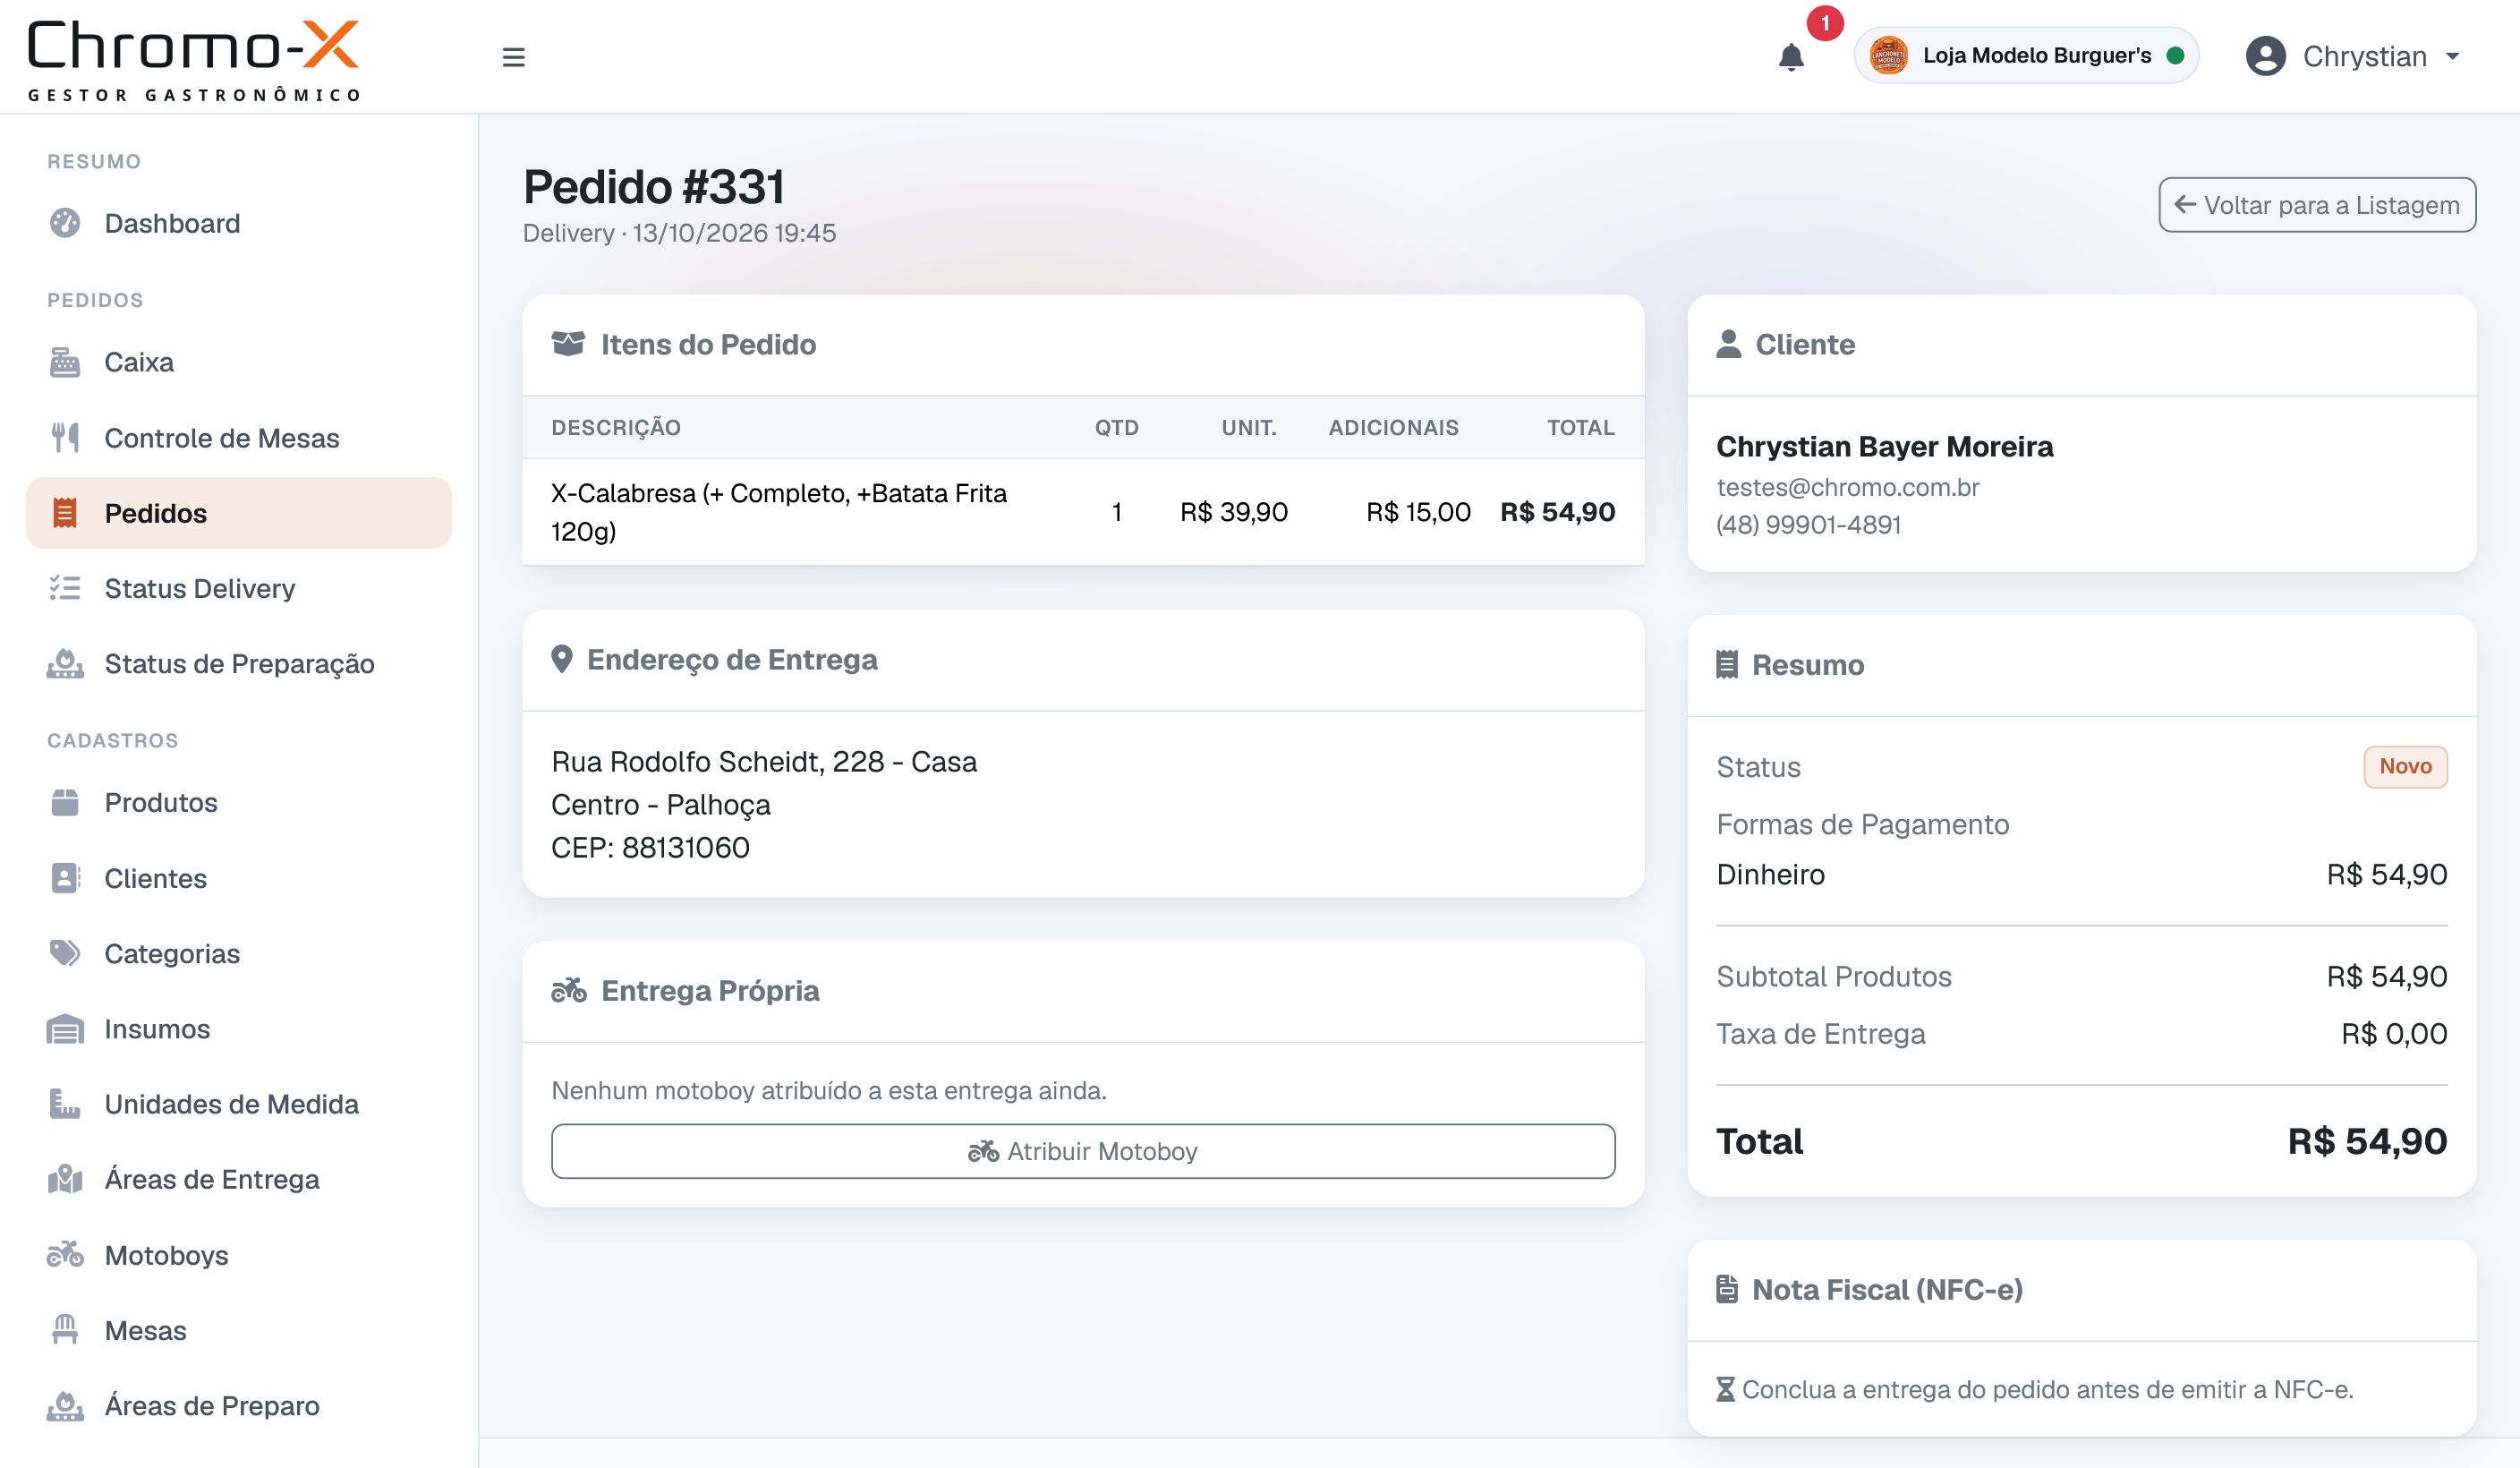The height and width of the screenshot is (1468, 2520).
Task: Click the green store online status dot
Action: [2175, 56]
